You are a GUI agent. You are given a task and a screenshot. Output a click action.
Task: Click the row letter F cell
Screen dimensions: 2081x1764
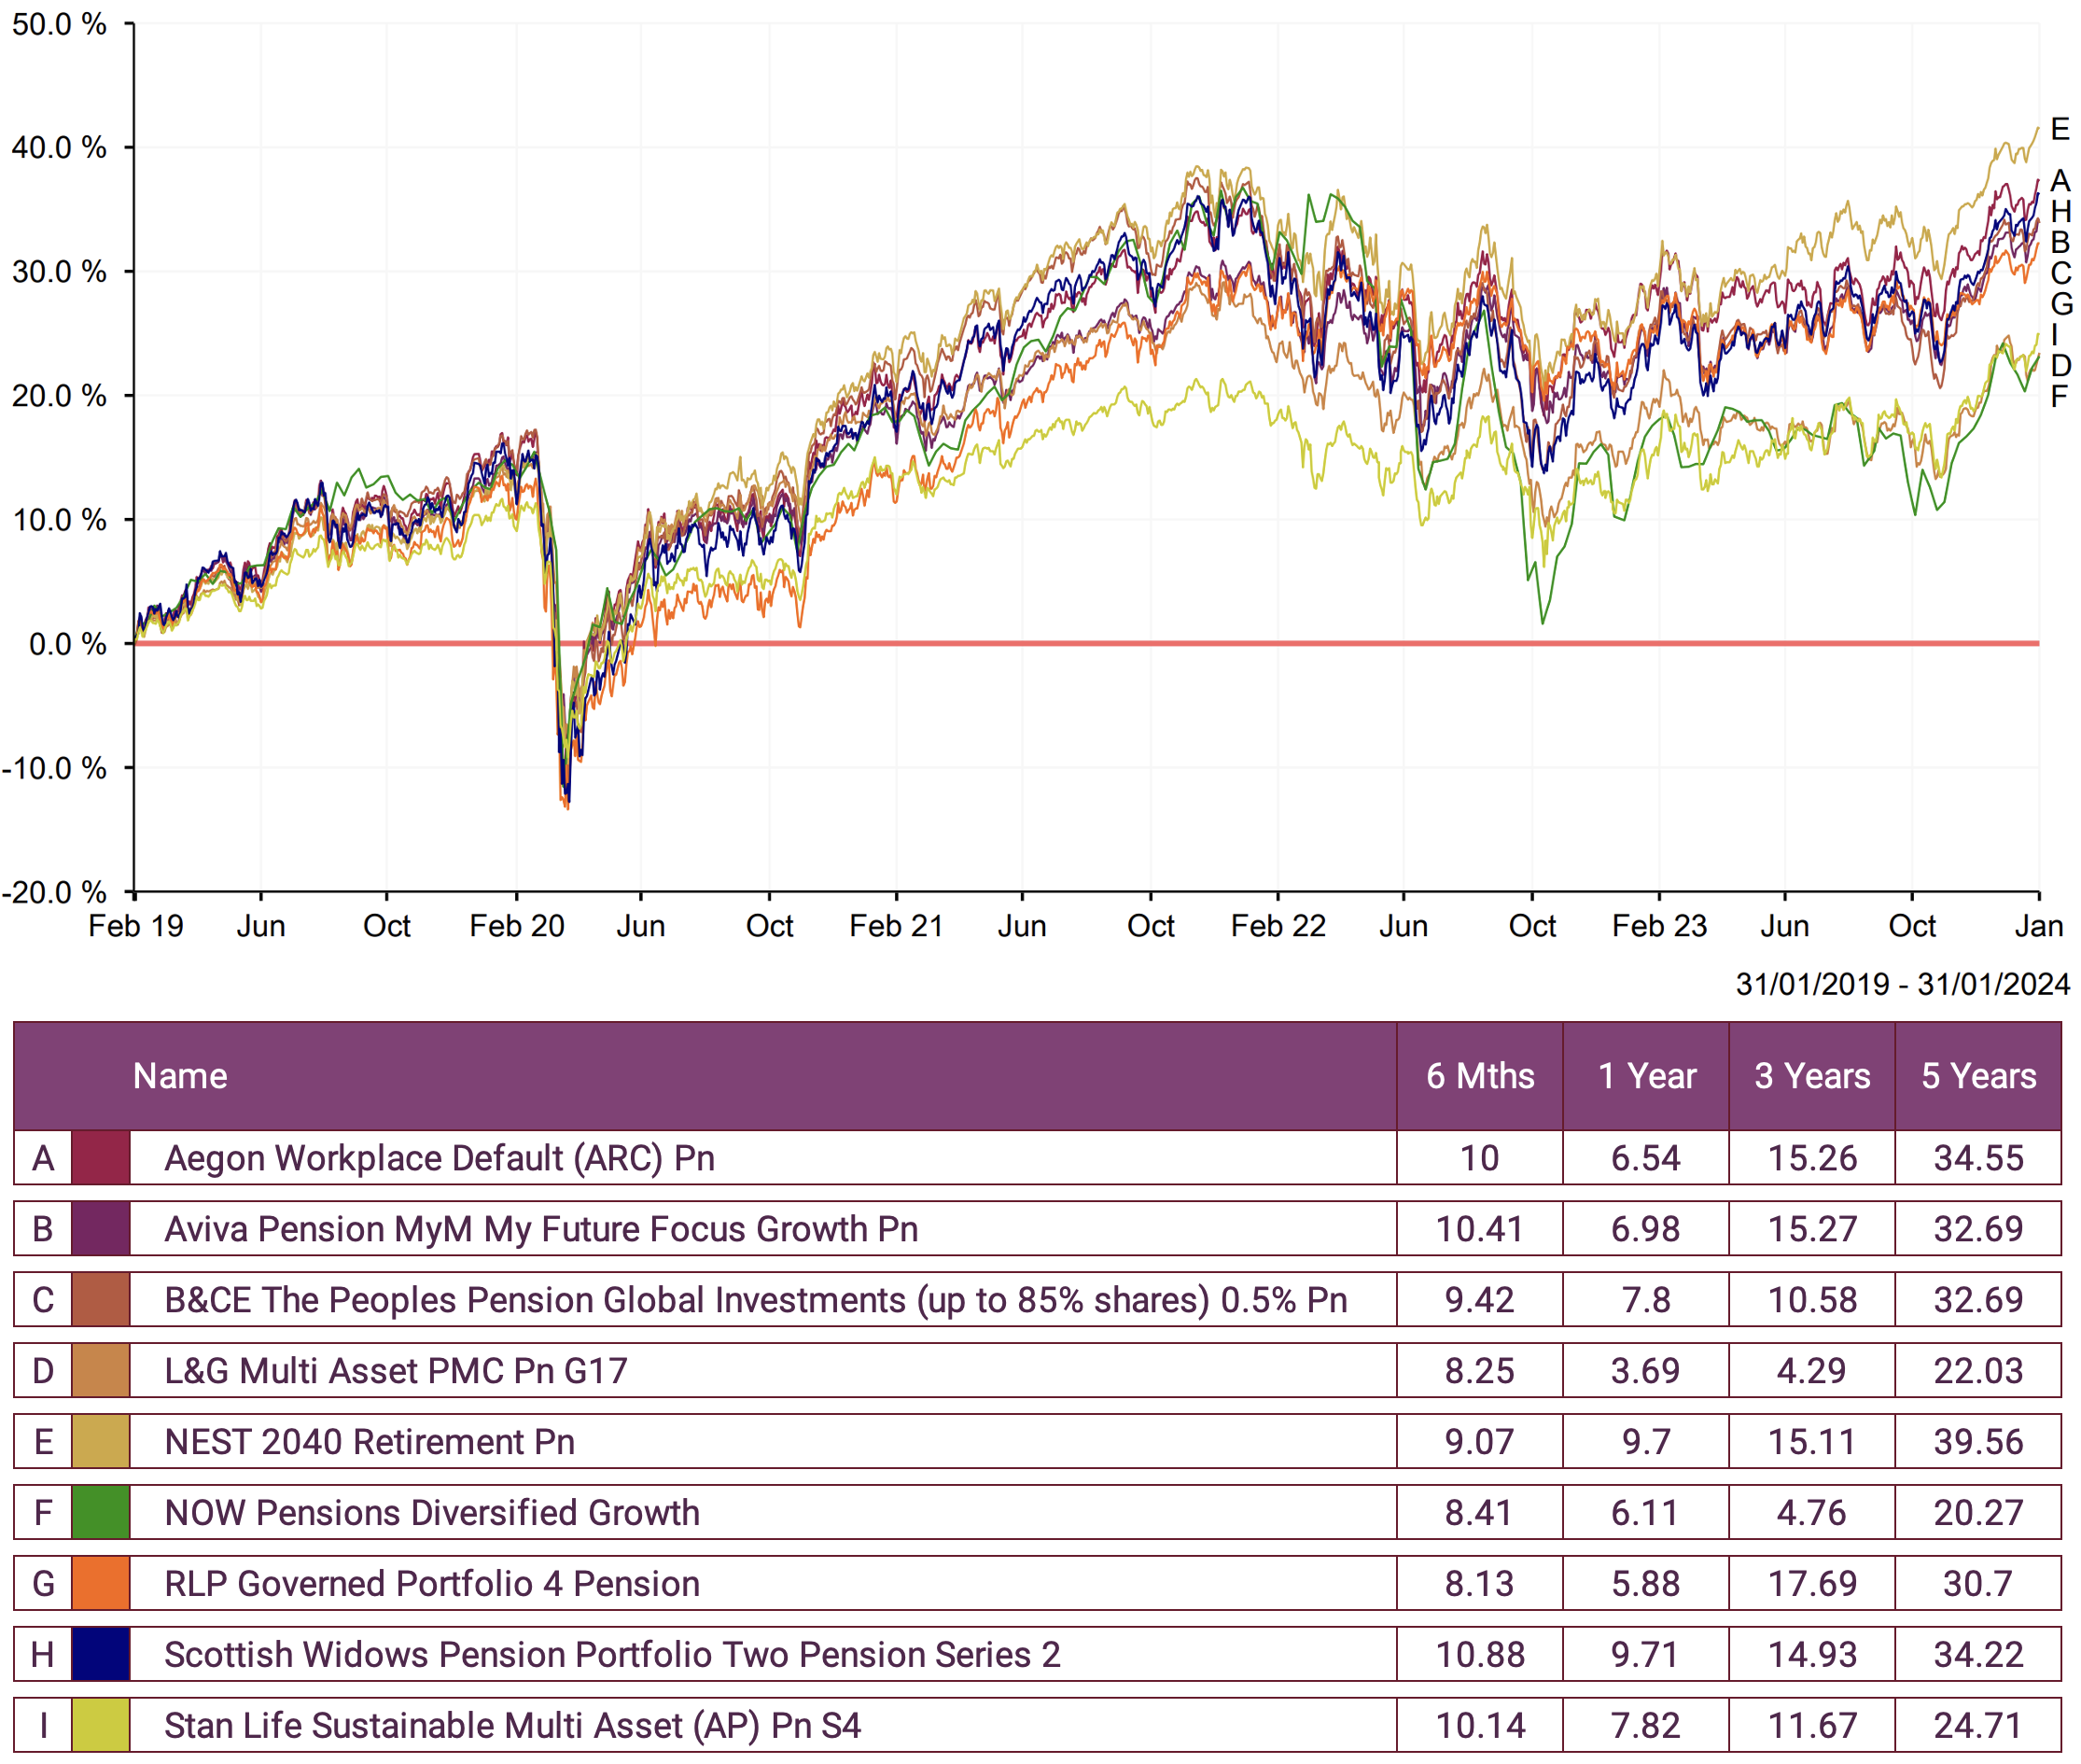[43, 1513]
